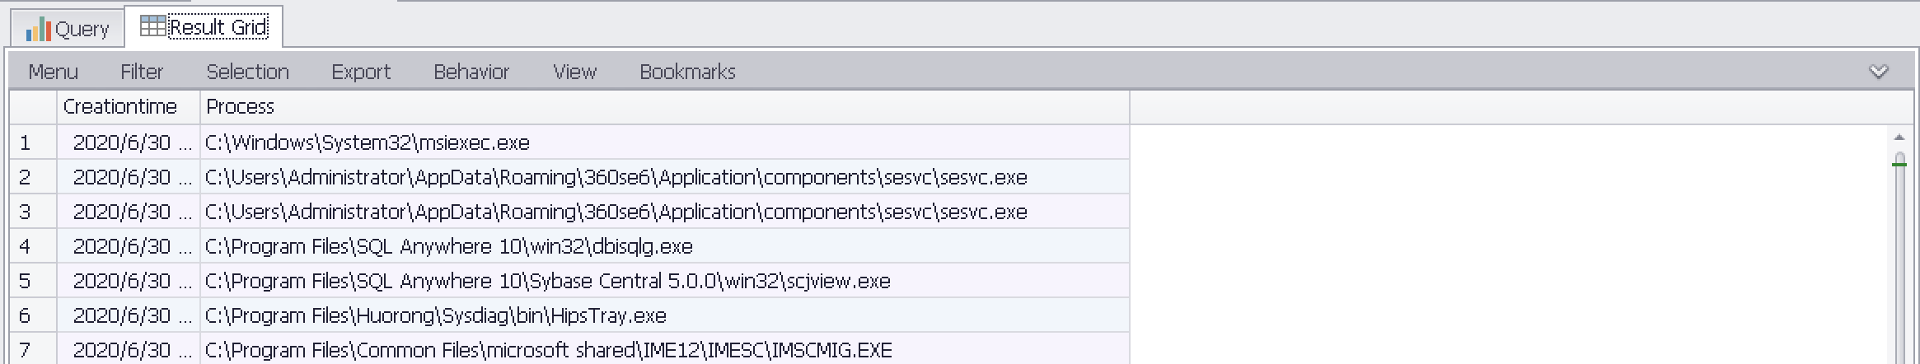Click the bar chart icon on Query tab
The width and height of the screenshot is (1920, 364).
pyautogui.click(x=38, y=29)
